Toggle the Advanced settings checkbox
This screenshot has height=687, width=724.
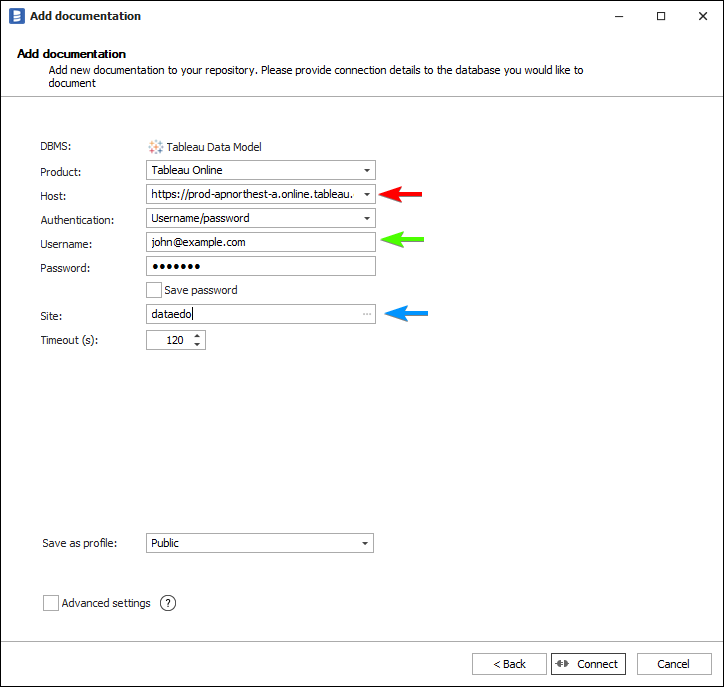[x=51, y=603]
